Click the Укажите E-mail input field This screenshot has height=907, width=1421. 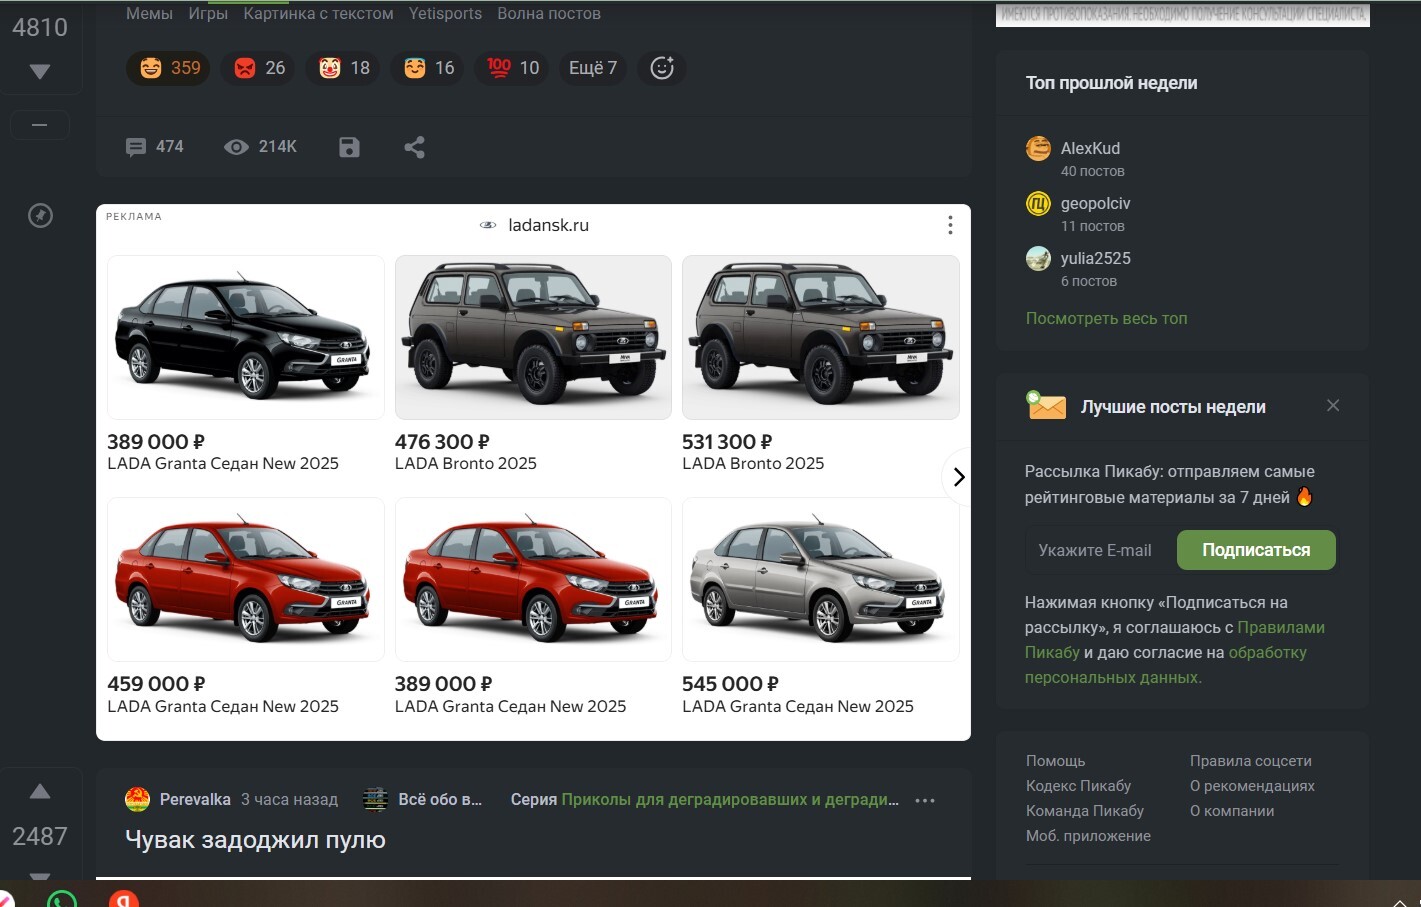coord(1098,550)
